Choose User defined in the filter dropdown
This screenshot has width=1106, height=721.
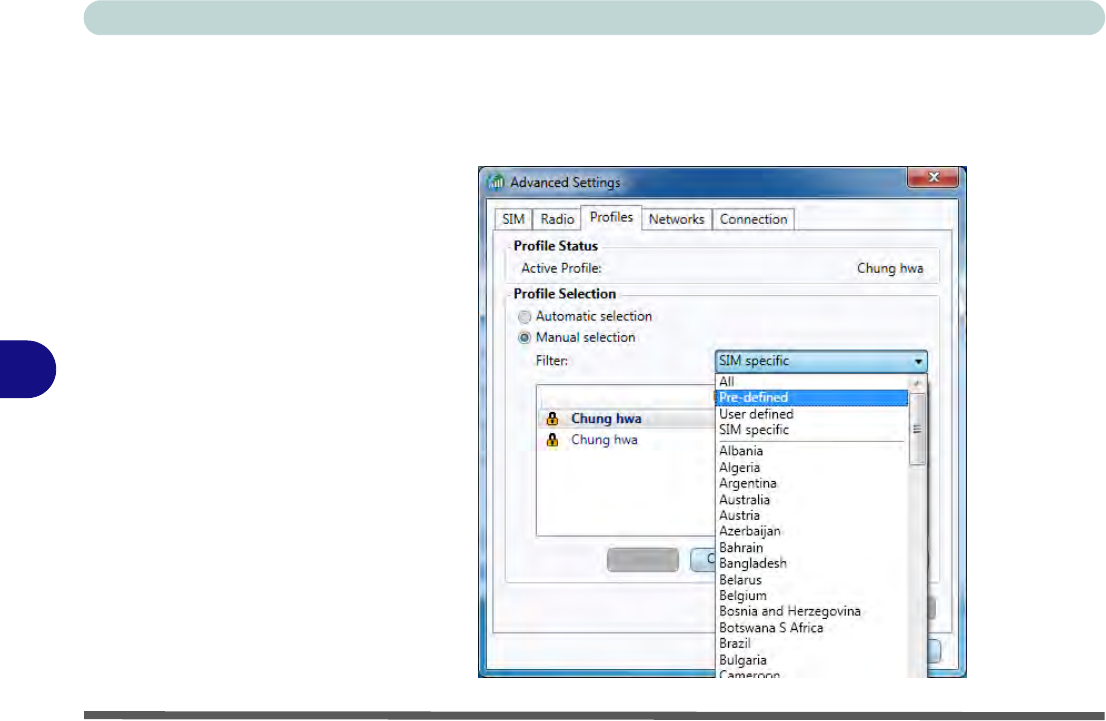[x=756, y=414]
